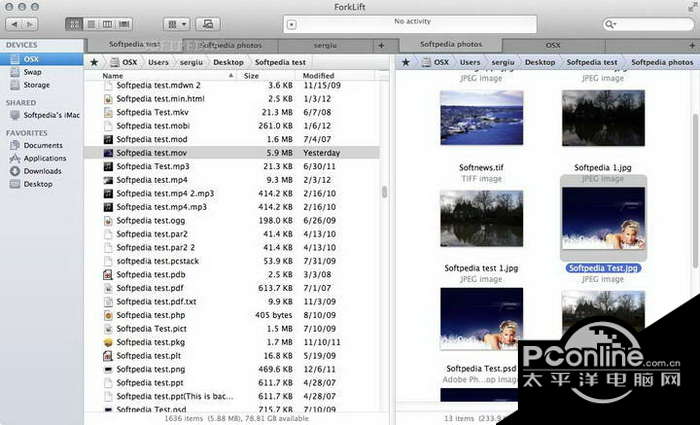Add a new tab in left pane
This screenshot has height=425, width=700.
coord(381,45)
